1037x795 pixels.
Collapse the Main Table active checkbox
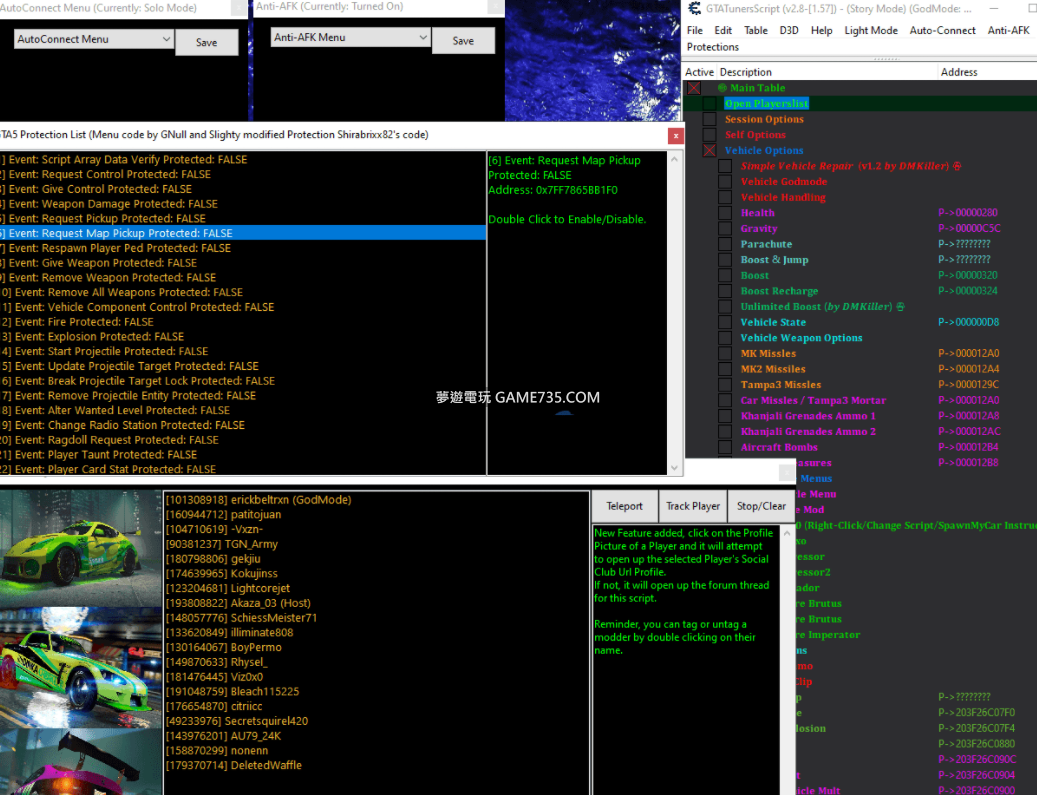tap(693, 88)
